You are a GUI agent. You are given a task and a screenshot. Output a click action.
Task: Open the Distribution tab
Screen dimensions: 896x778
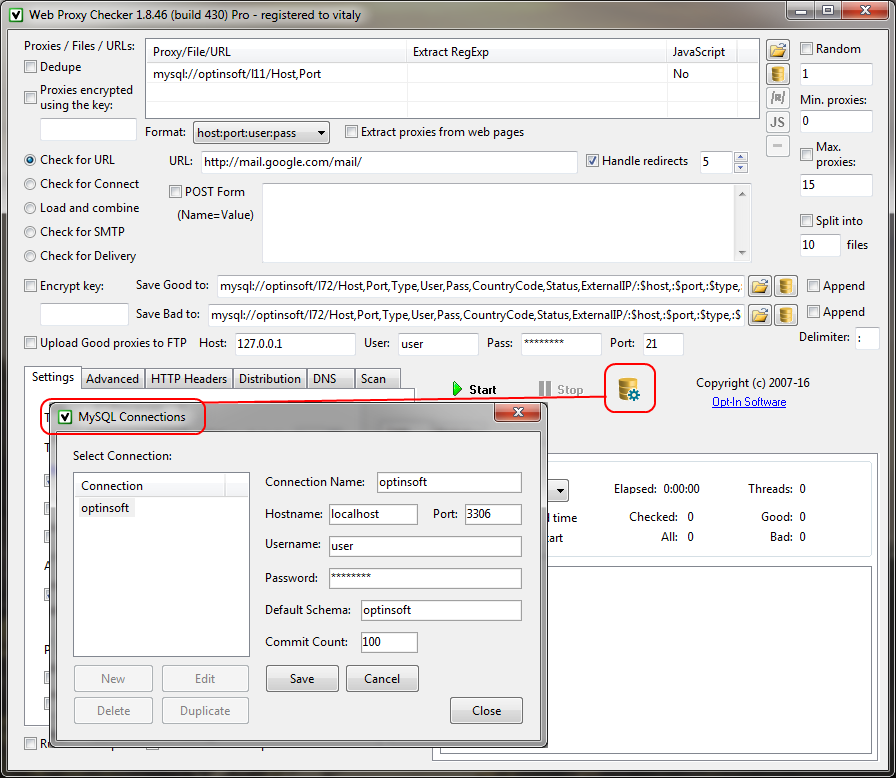[x=270, y=379]
